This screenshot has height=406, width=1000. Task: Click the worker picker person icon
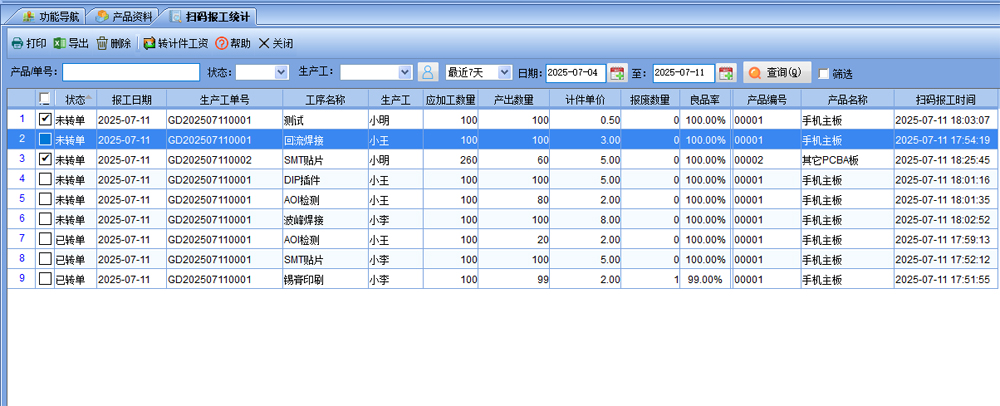click(428, 72)
